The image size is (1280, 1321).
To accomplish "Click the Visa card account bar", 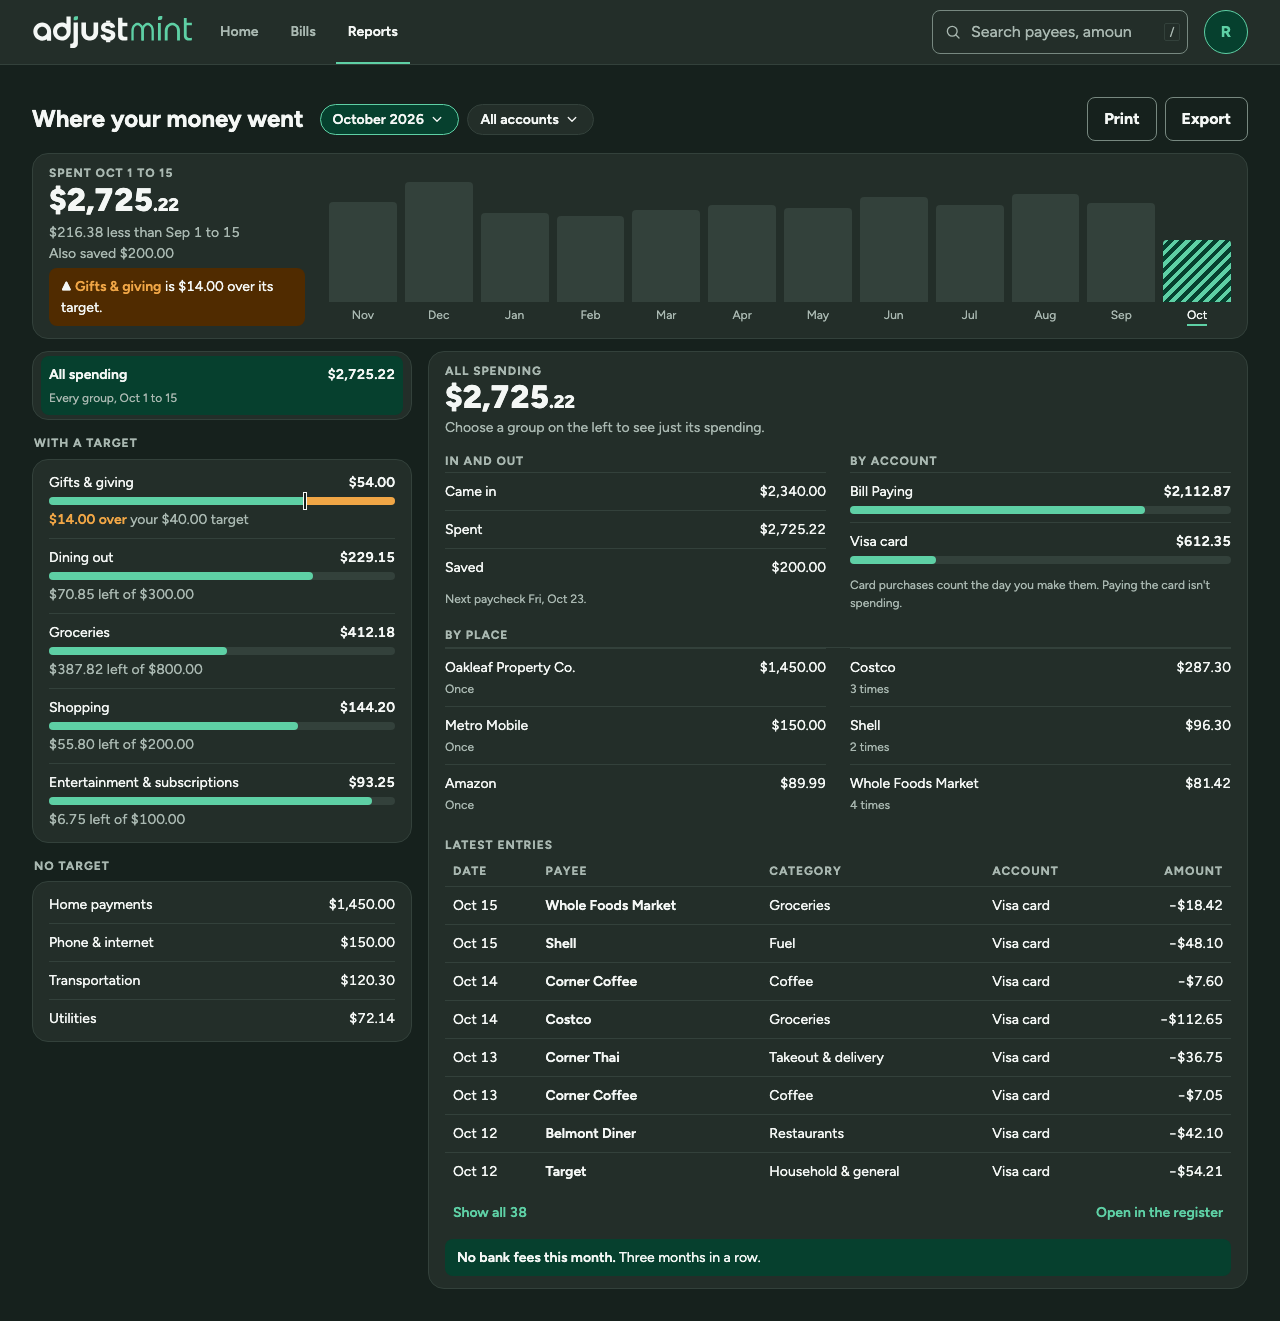I will (x=1040, y=560).
